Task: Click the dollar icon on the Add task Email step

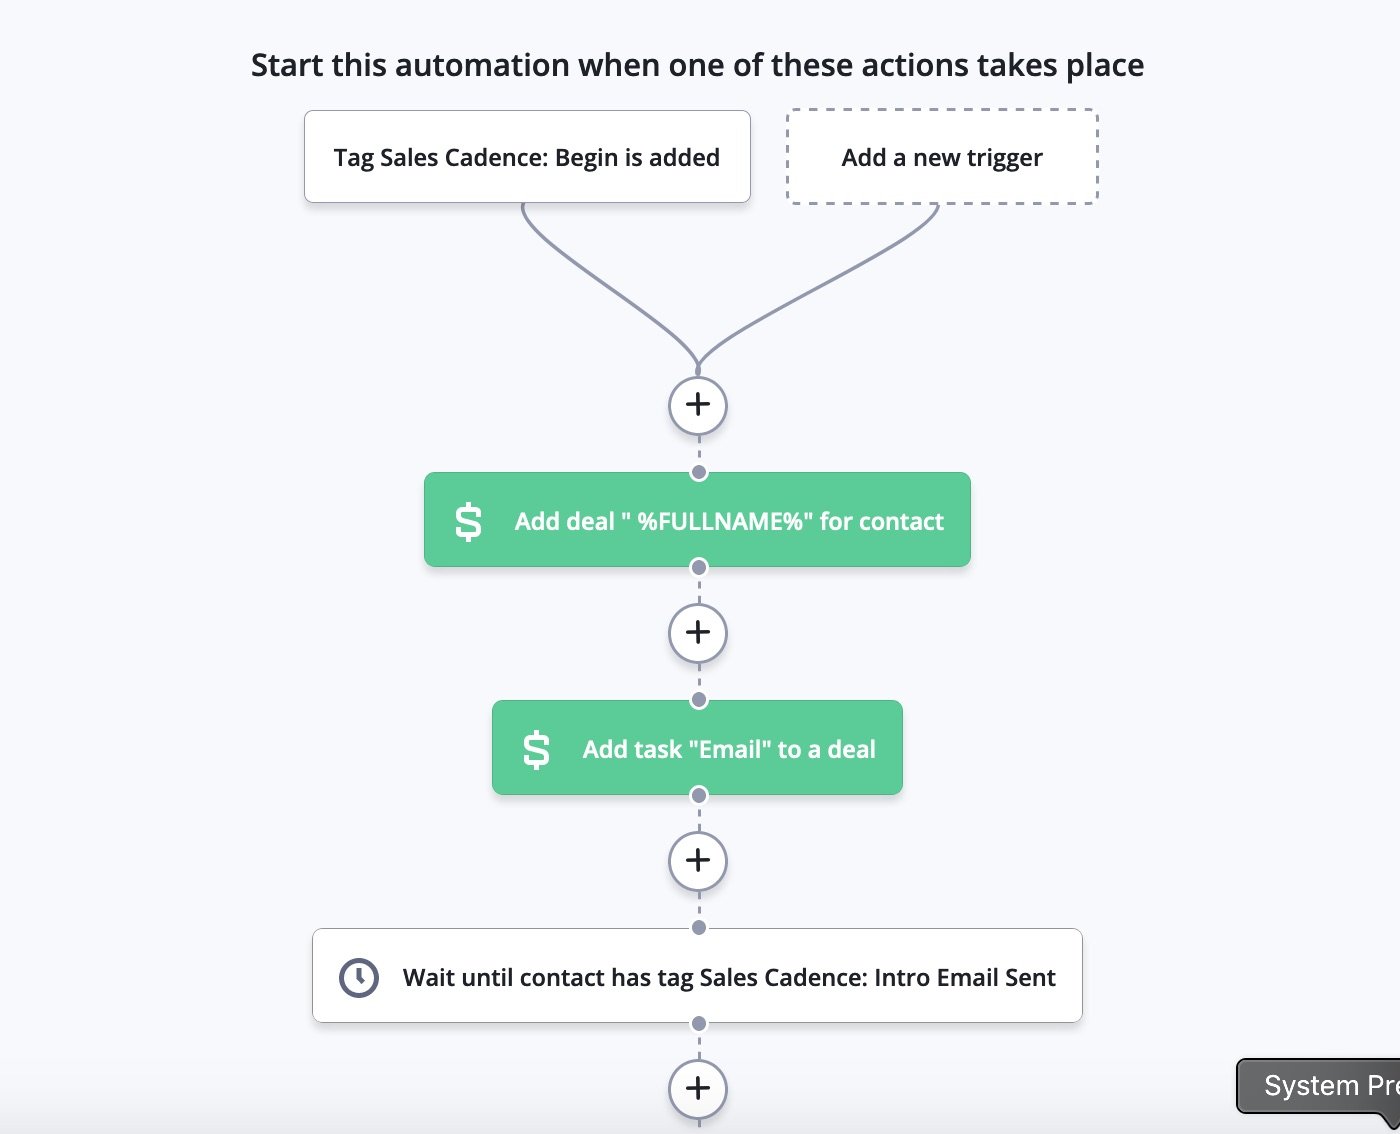Action: click(x=537, y=747)
